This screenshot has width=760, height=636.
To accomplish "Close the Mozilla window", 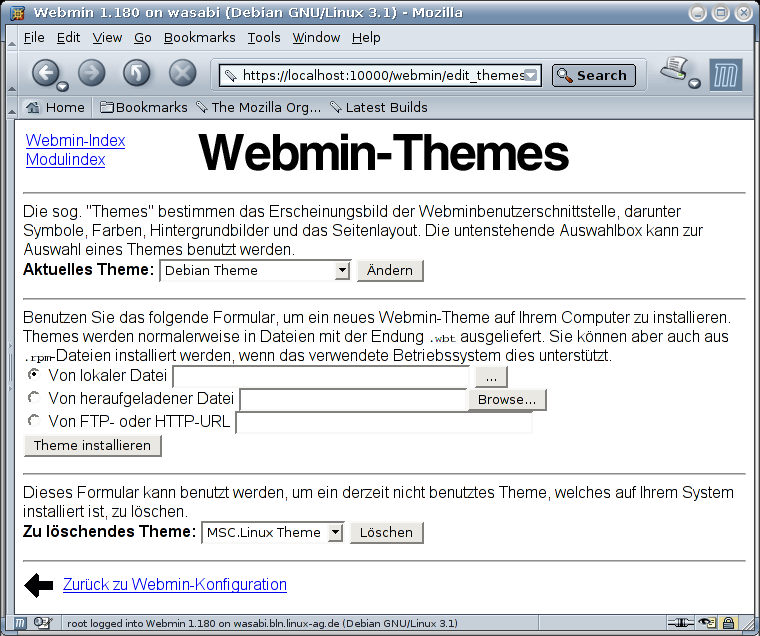I will coord(744,13).
